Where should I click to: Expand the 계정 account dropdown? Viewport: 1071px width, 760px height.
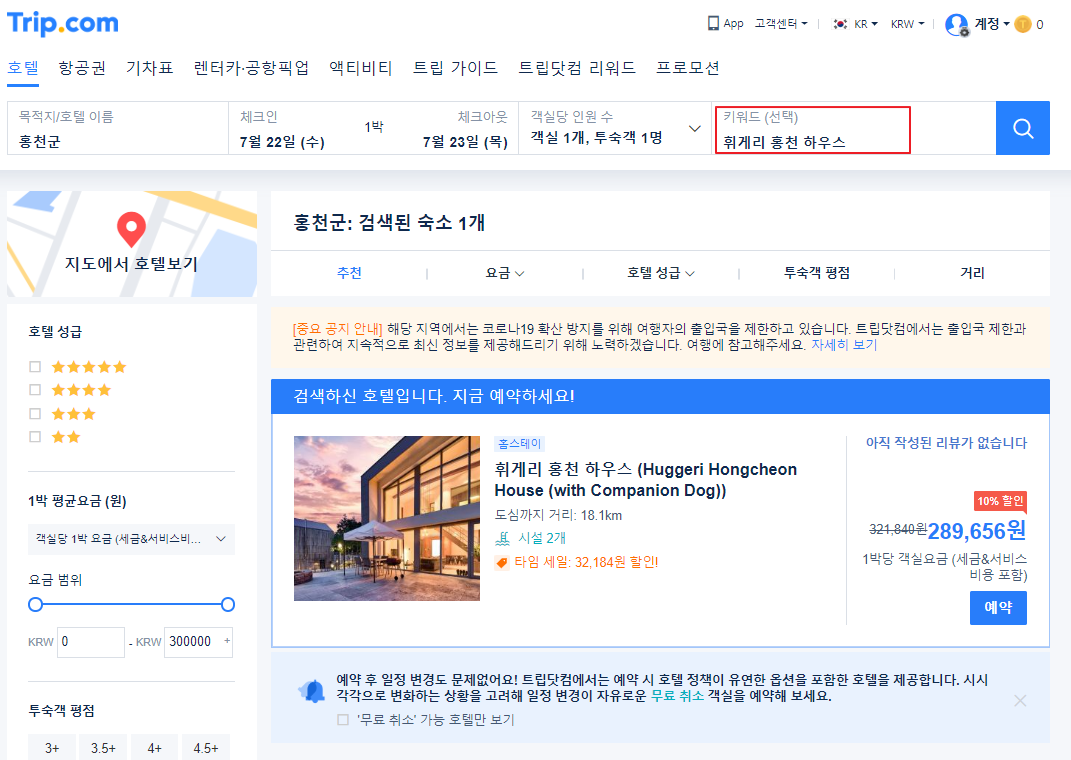click(992, 24)
